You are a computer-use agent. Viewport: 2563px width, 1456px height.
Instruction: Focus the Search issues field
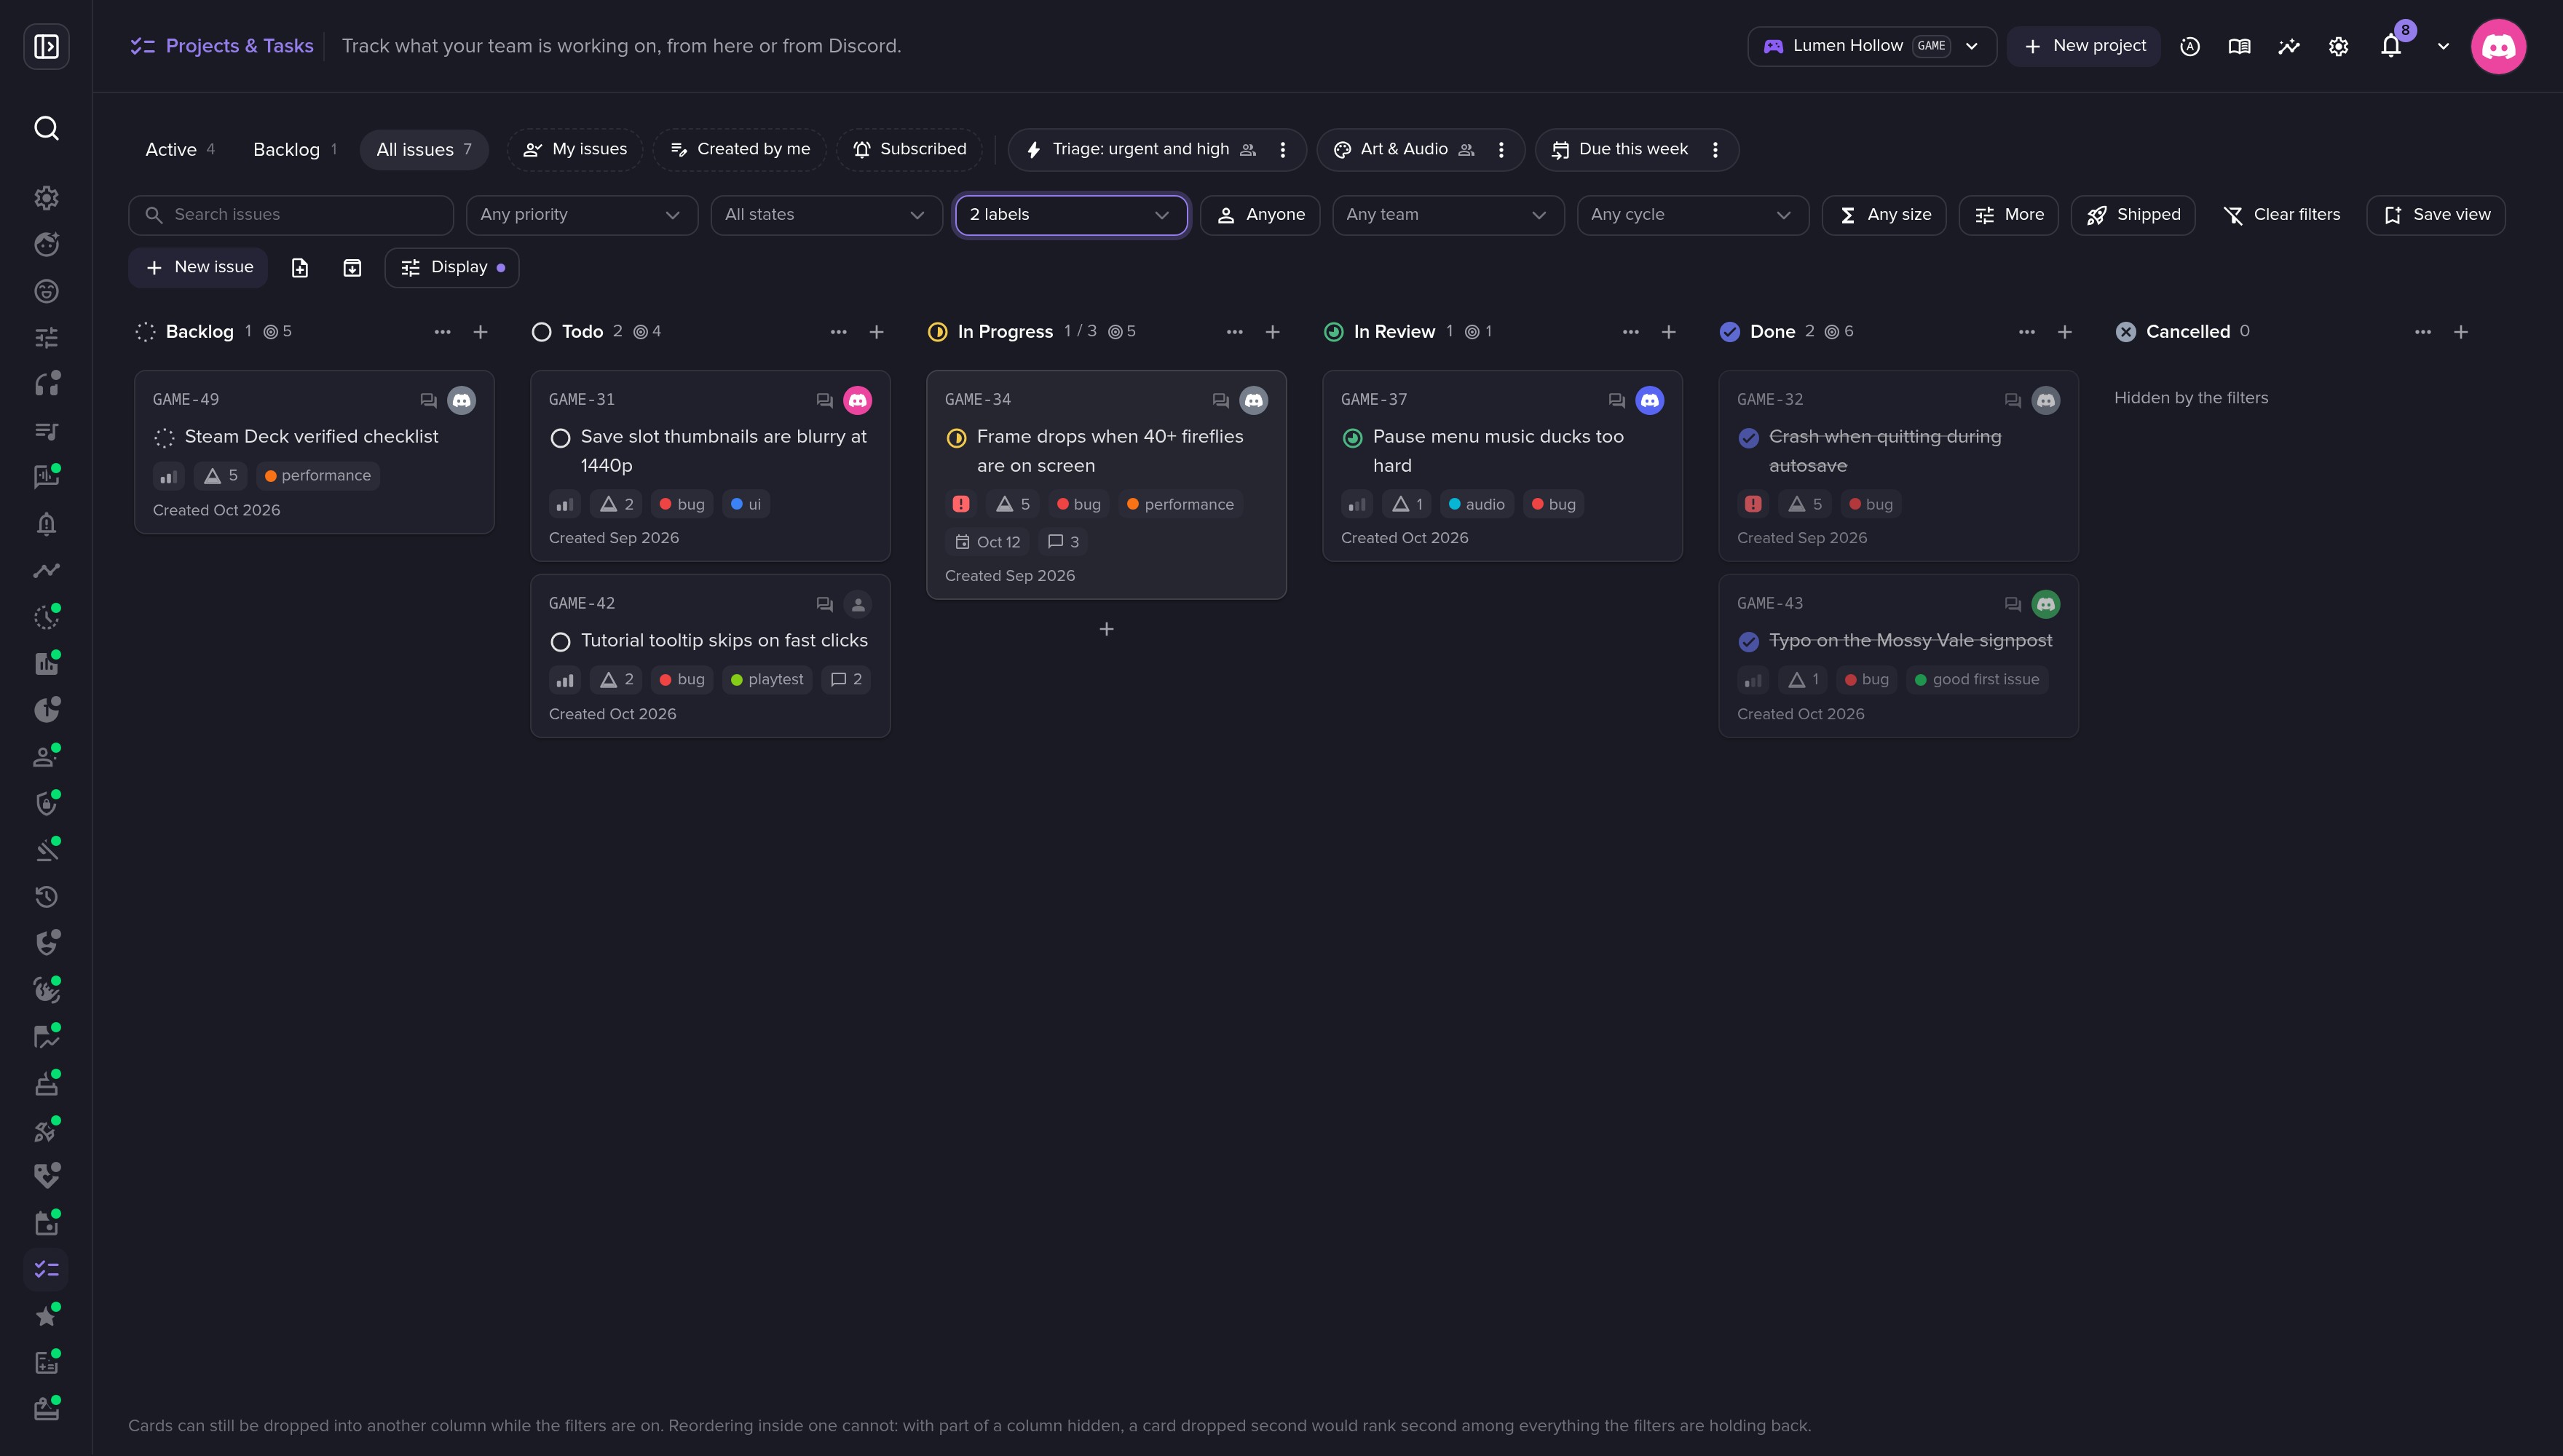tap(291, 215)
